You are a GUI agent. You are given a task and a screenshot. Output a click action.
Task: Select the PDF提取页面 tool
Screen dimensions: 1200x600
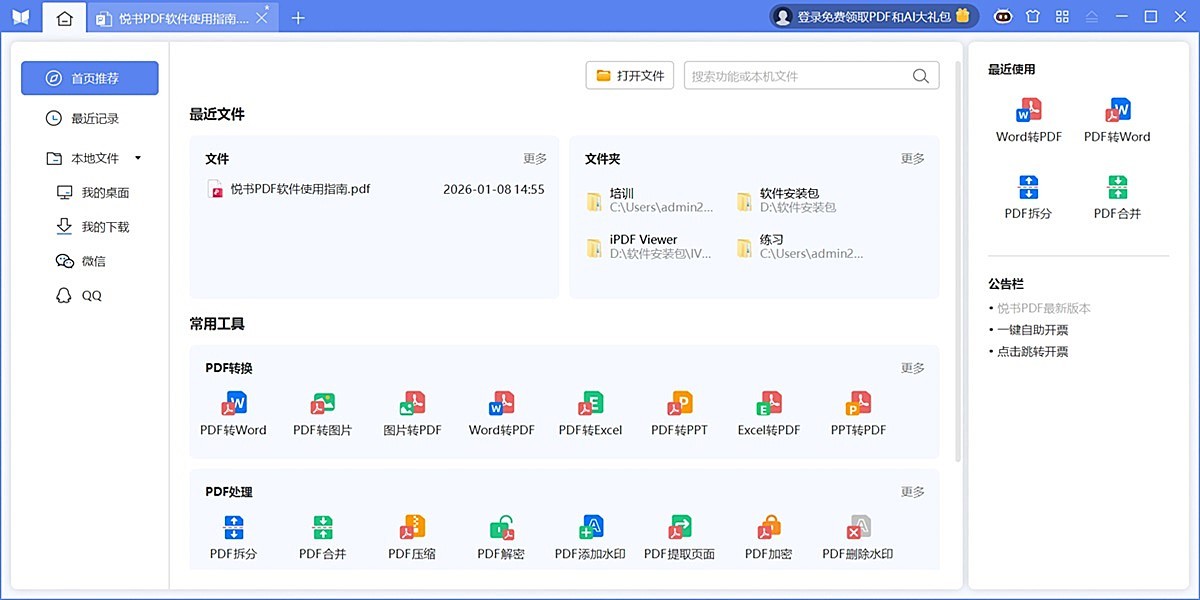[677, 533]
